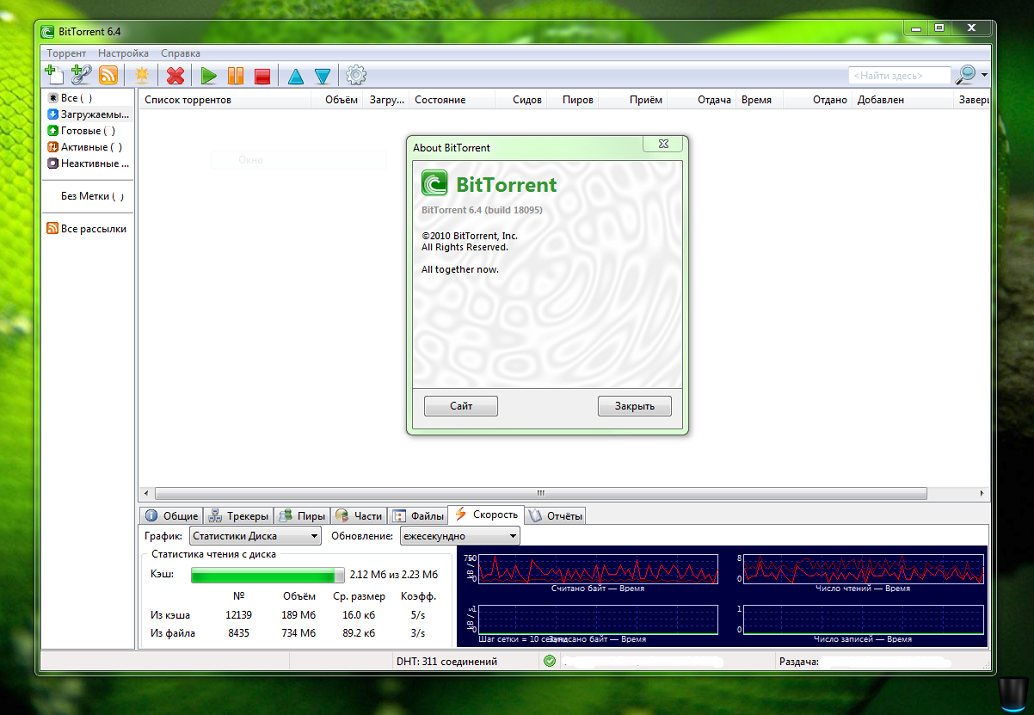Open the Справка menu
This screenshot has height=715, width=1034.
coord(181,53)
